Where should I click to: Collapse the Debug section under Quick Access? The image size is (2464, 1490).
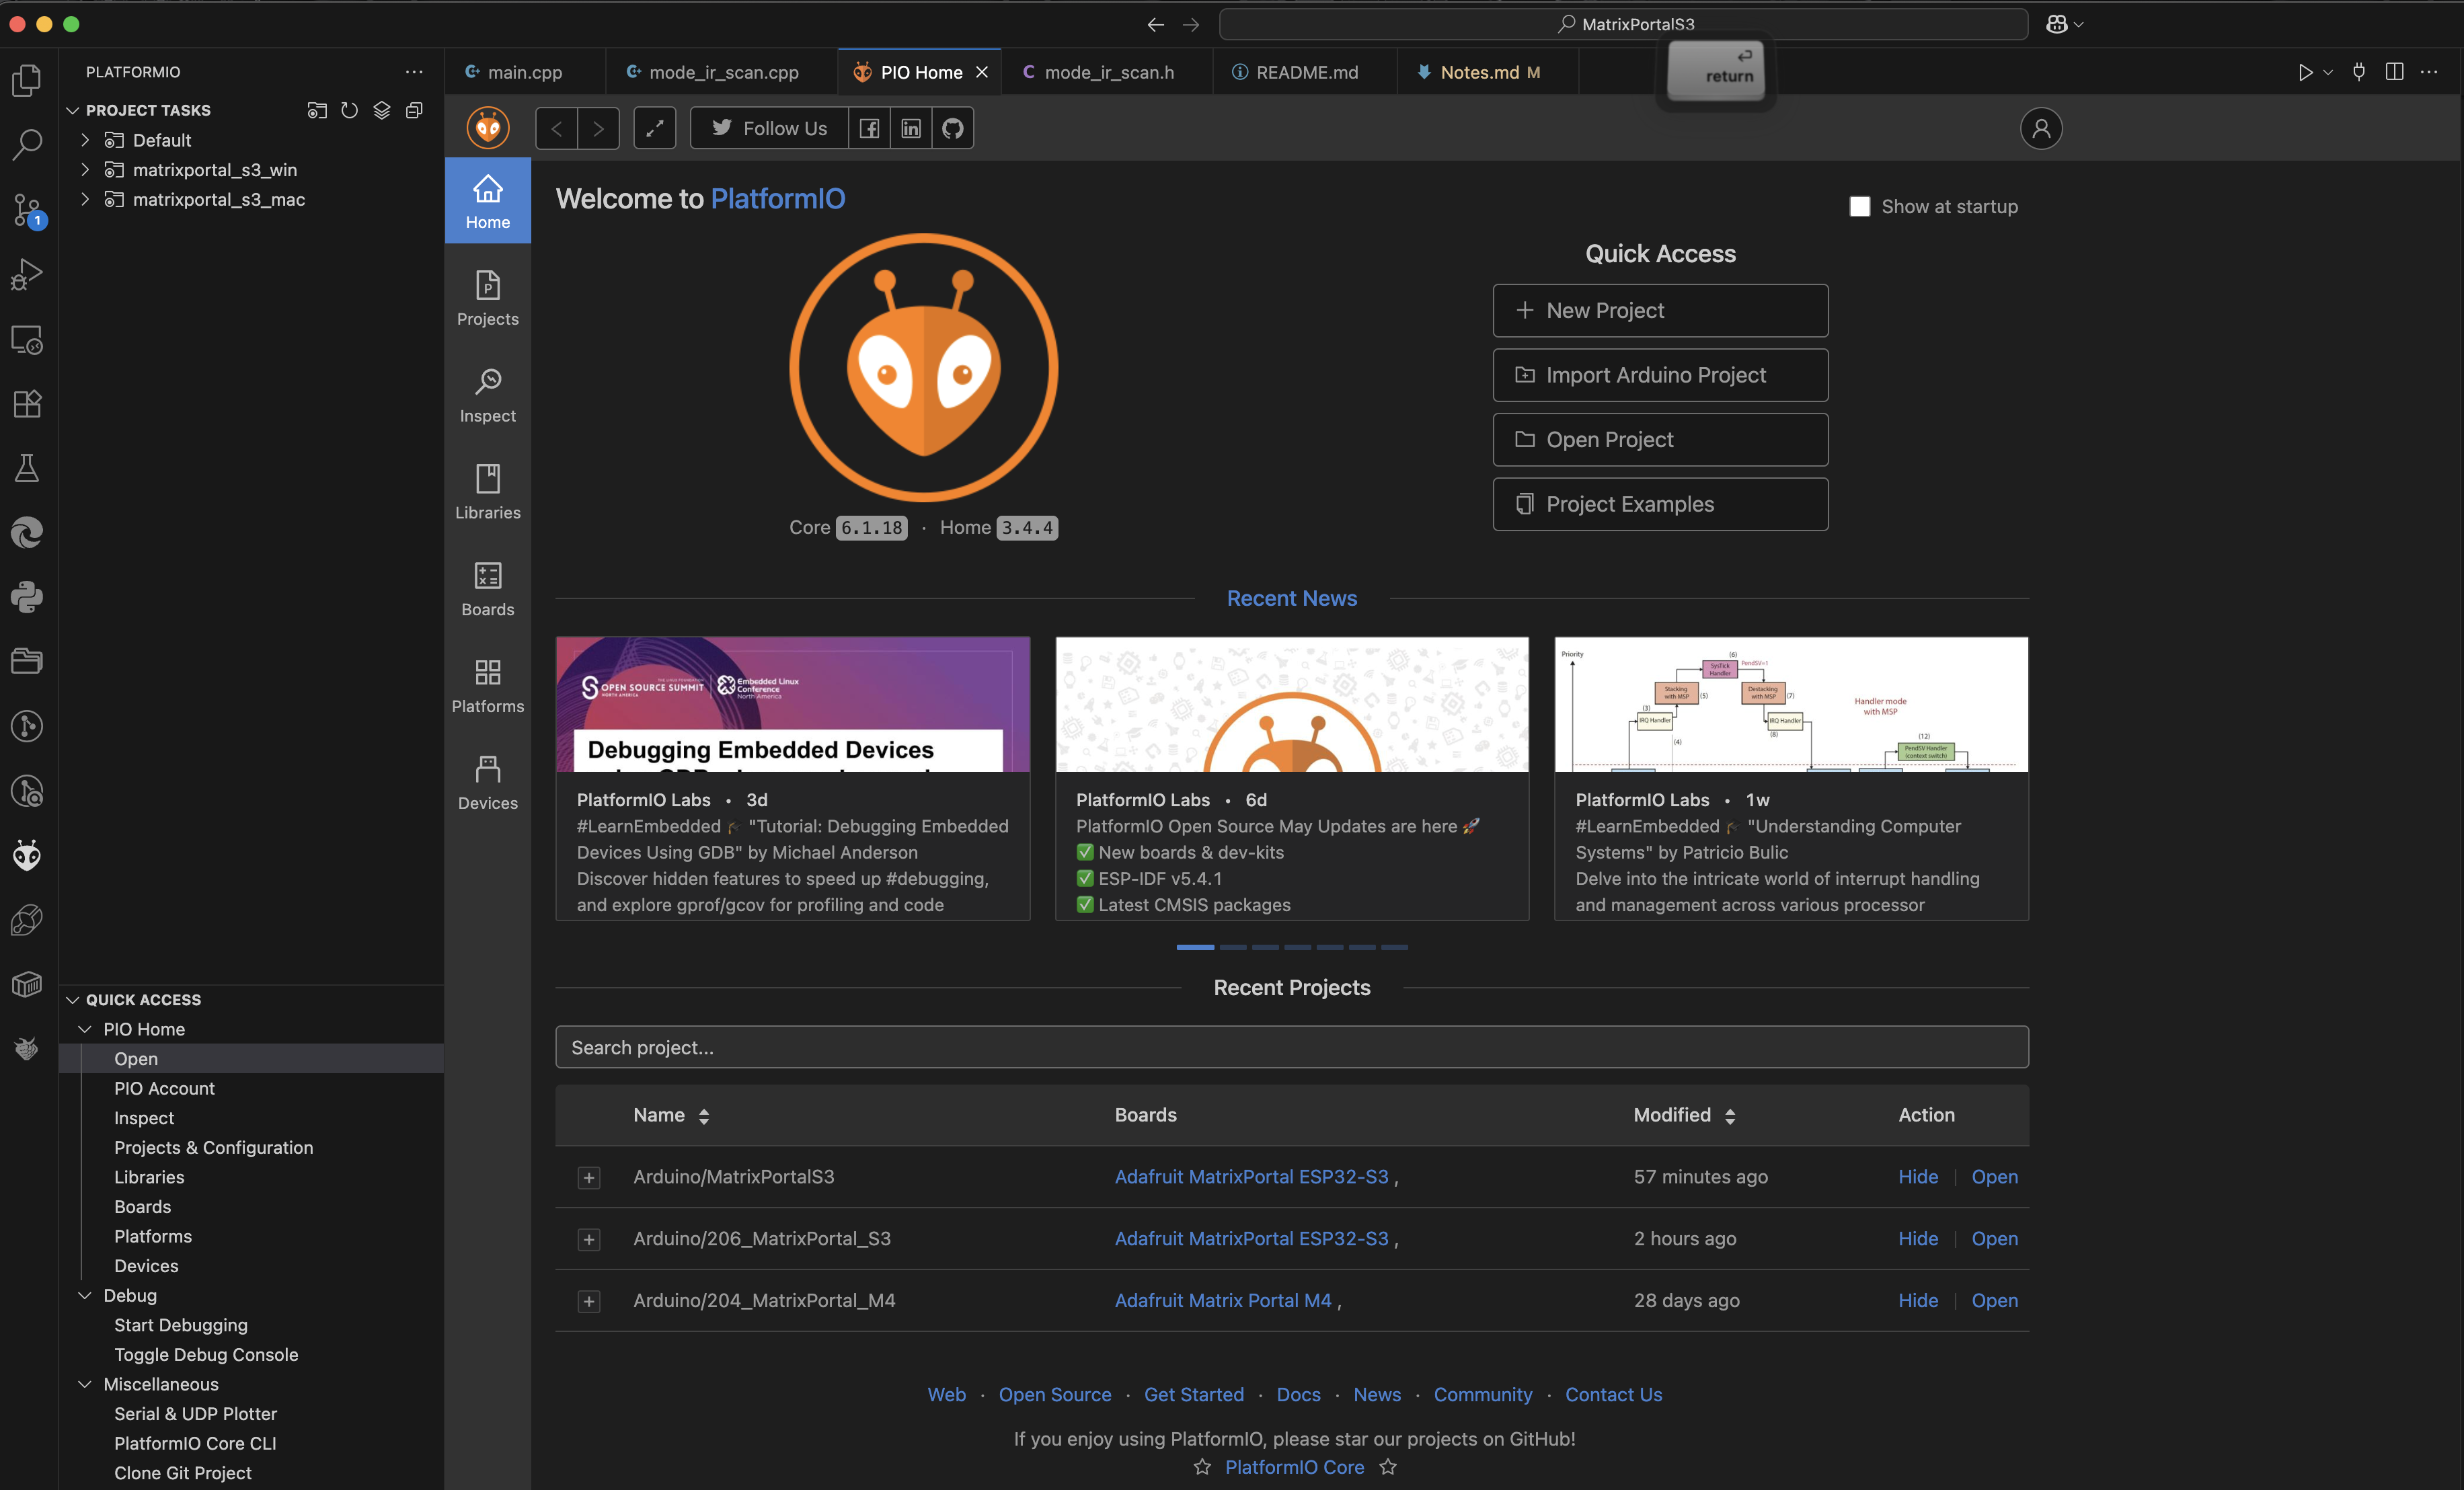(84, 1295)
